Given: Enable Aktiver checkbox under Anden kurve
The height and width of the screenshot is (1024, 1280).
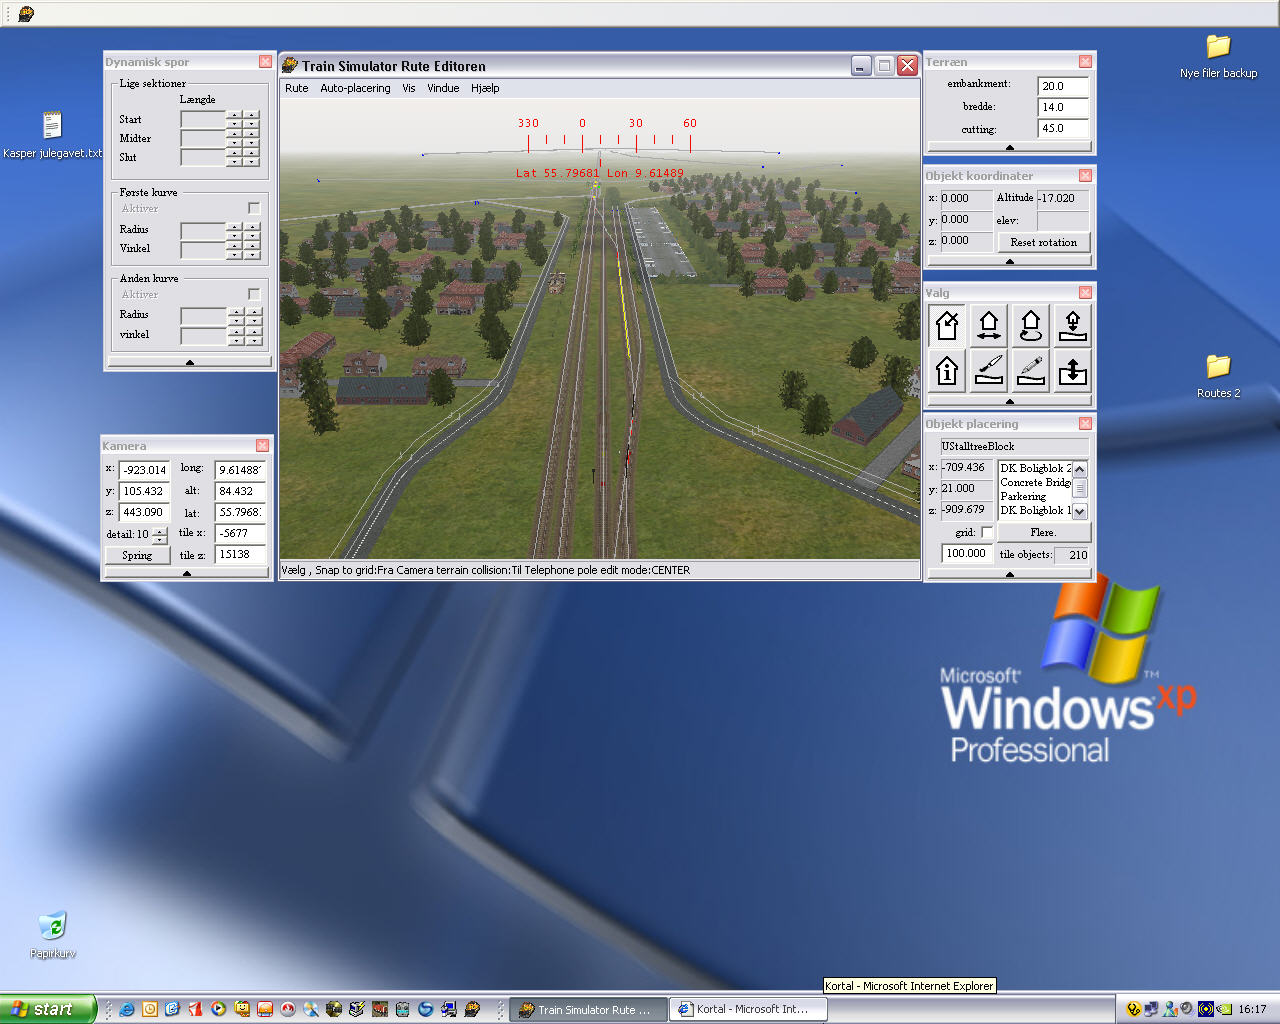Looking at the screenshot, I should click(x=254, y=294).
